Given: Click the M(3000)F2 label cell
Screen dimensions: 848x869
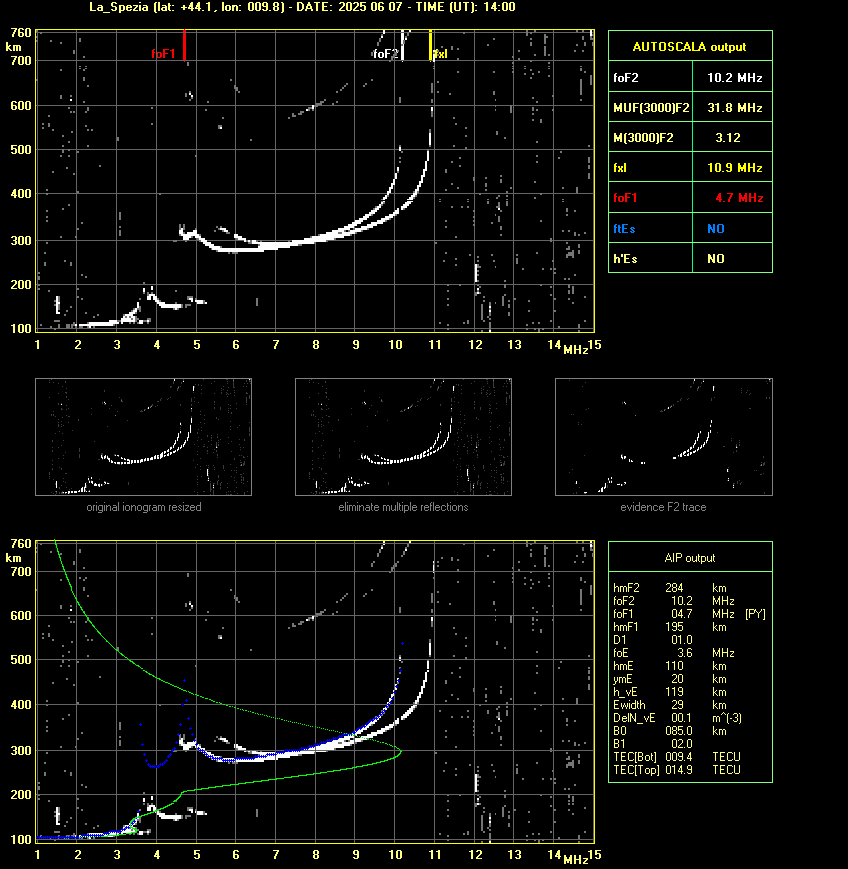Looking at the screenshot, I should 651,137.
